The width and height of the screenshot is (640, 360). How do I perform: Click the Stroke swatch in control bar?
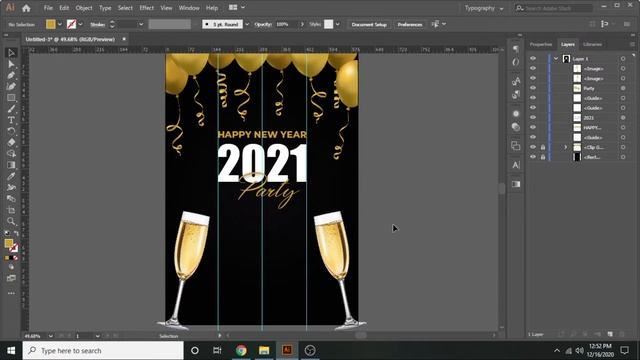coord(71,24)
